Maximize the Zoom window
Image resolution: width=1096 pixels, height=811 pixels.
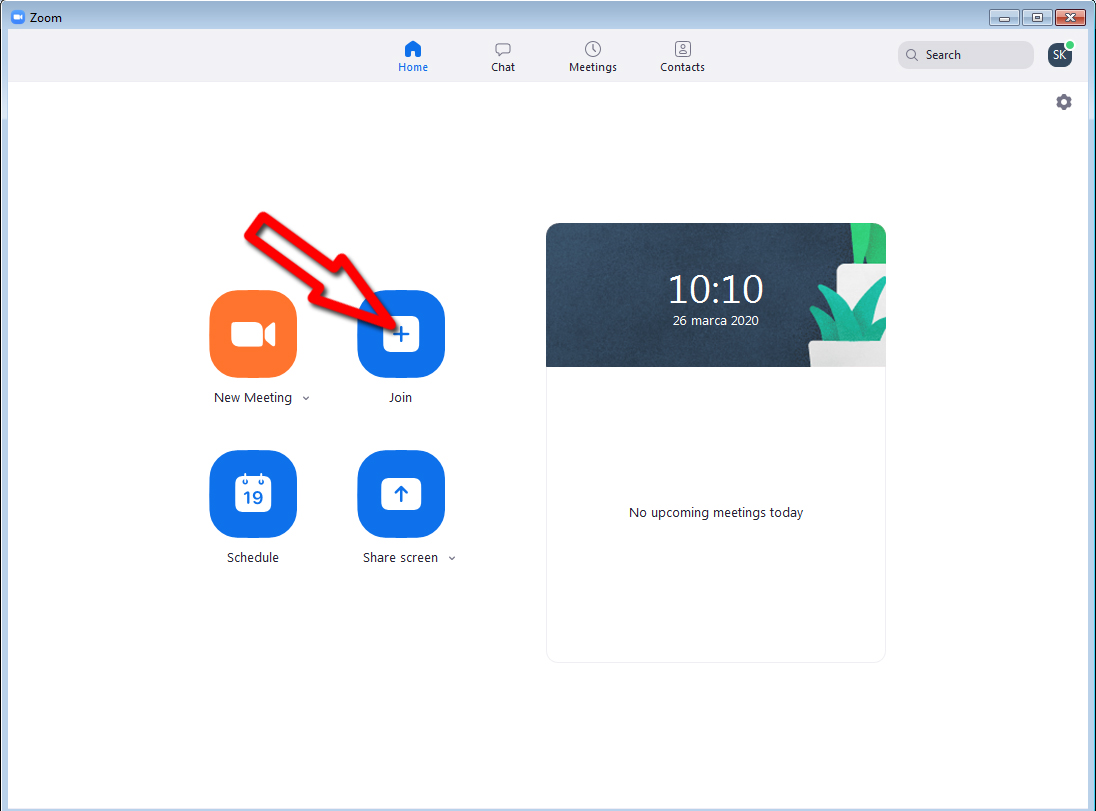click(1037, 17)
